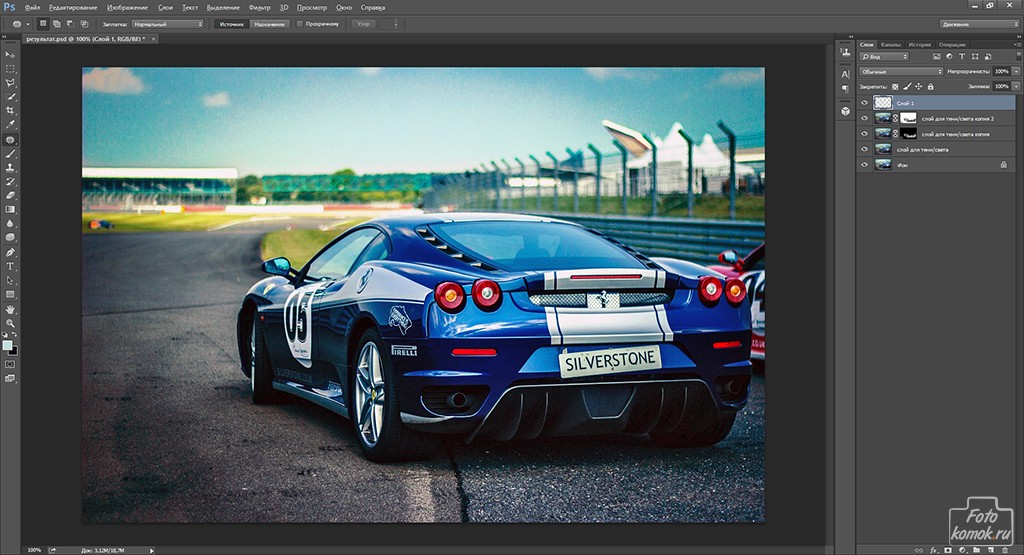Select the Move tool
1024x555 pixels.
pyautogui.click(x=10, y=55)
